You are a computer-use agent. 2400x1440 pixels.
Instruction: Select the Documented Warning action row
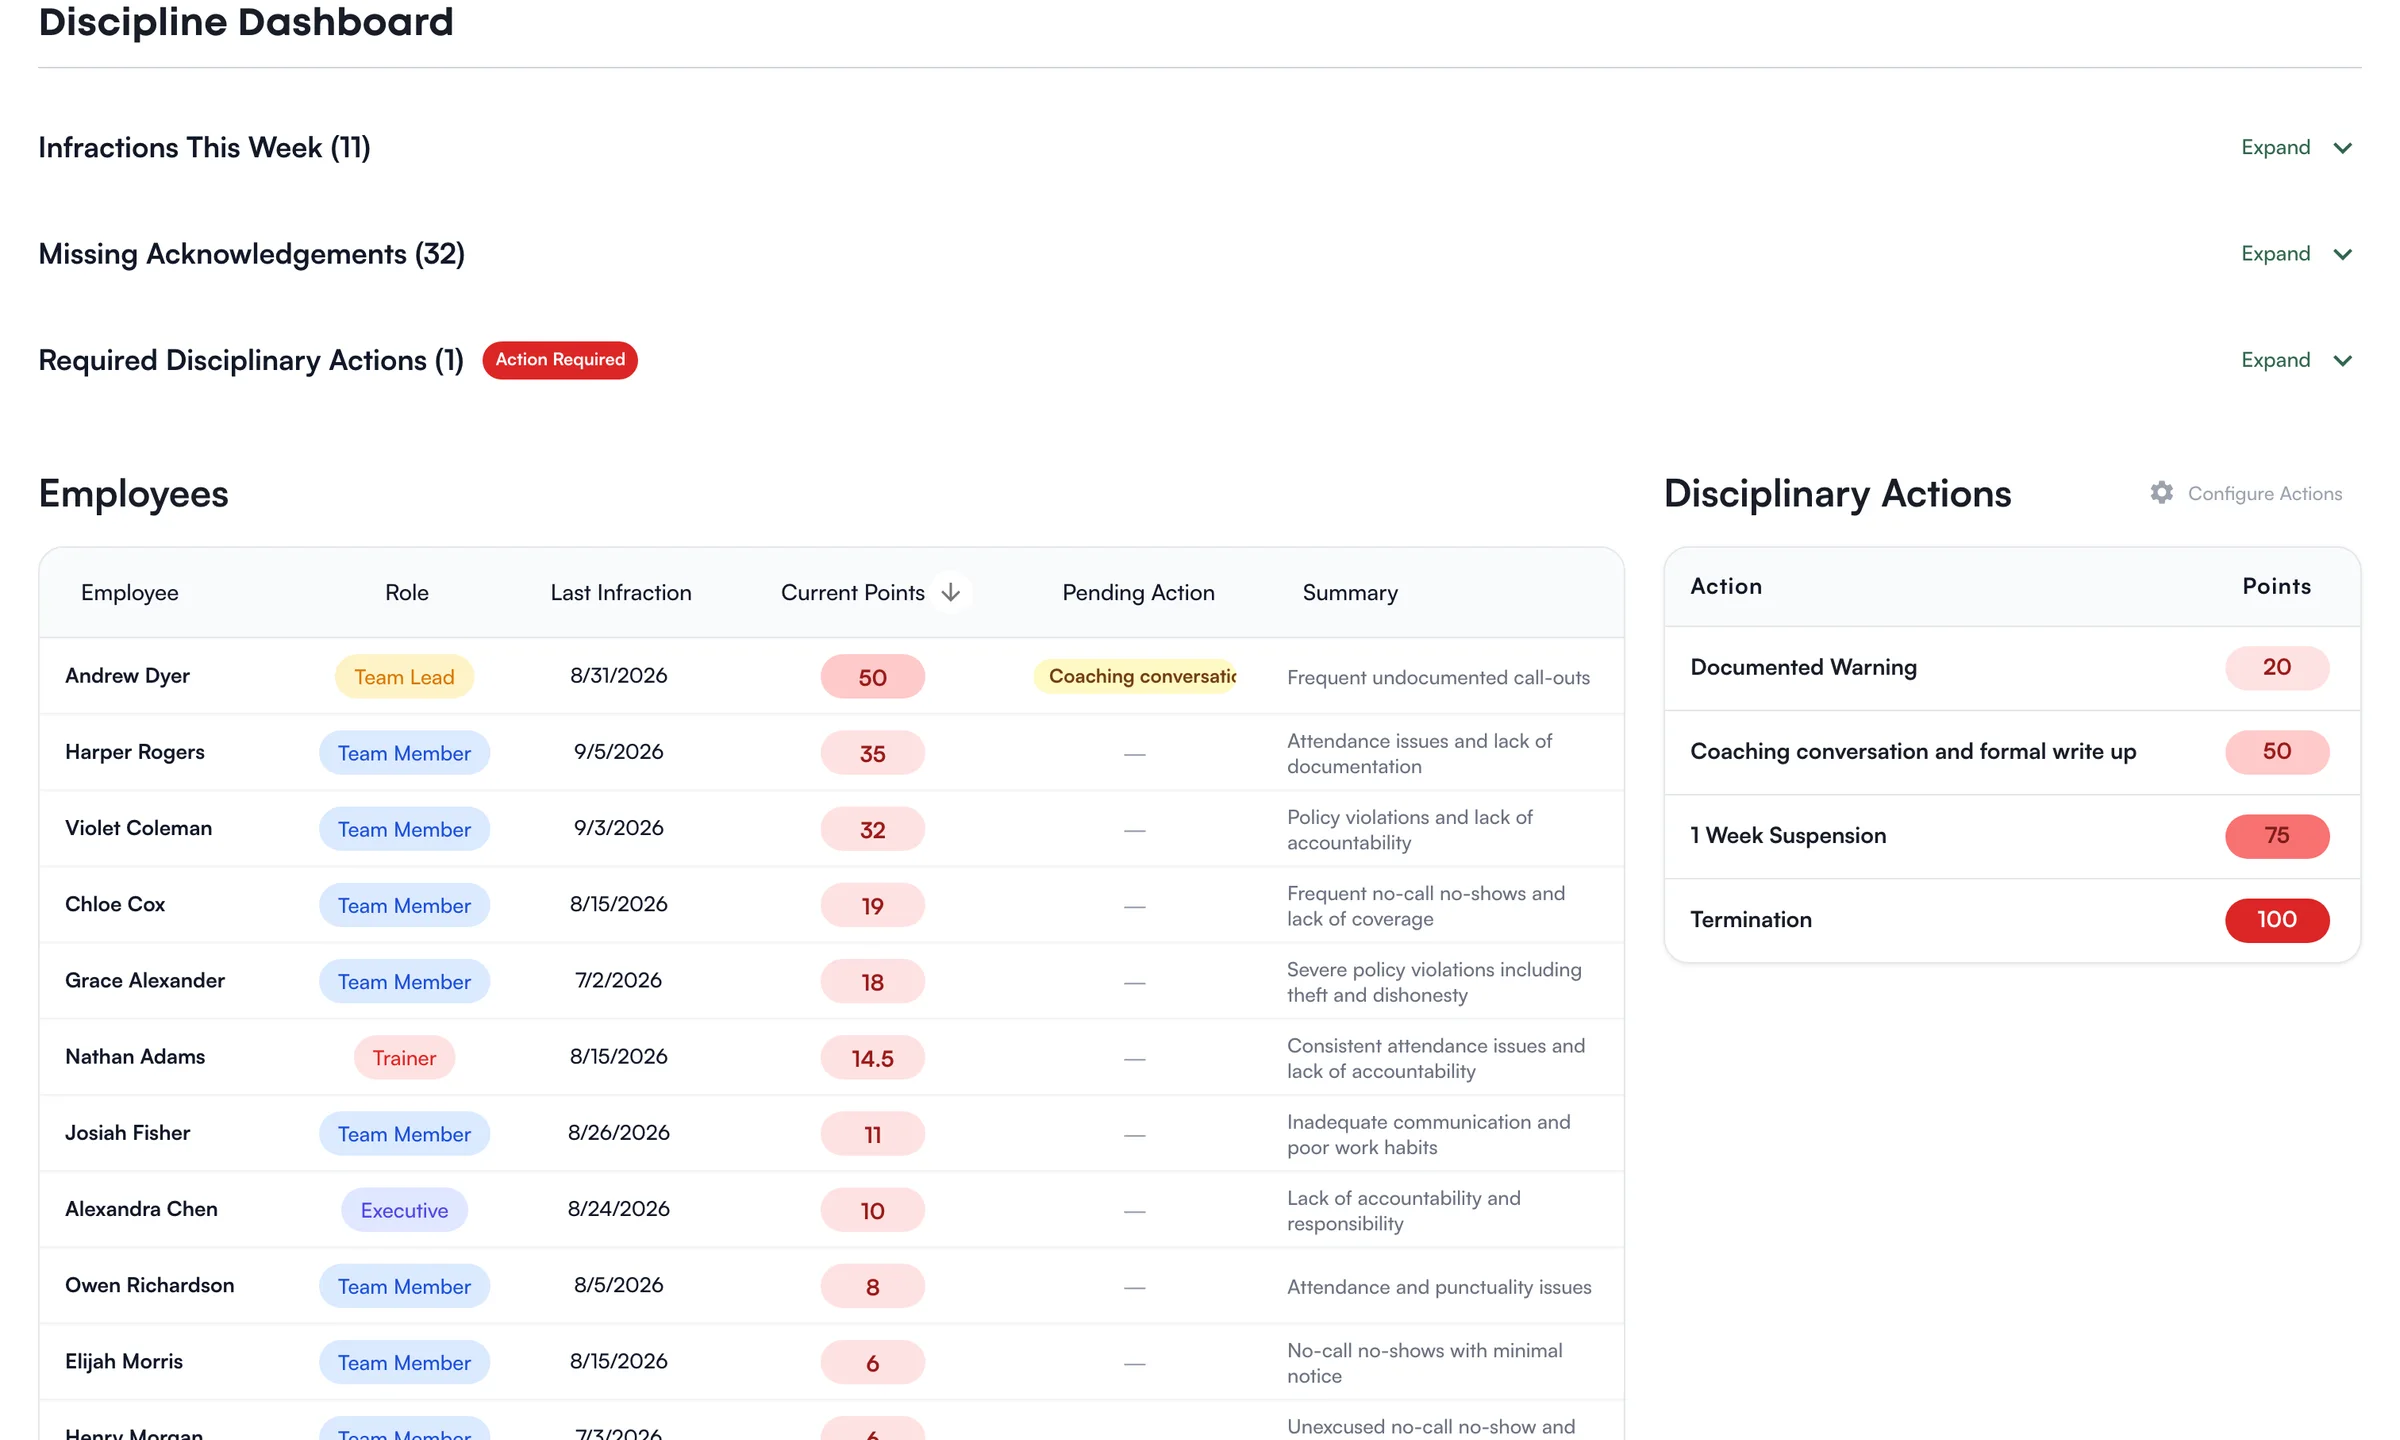click(x=2012, y=668)
